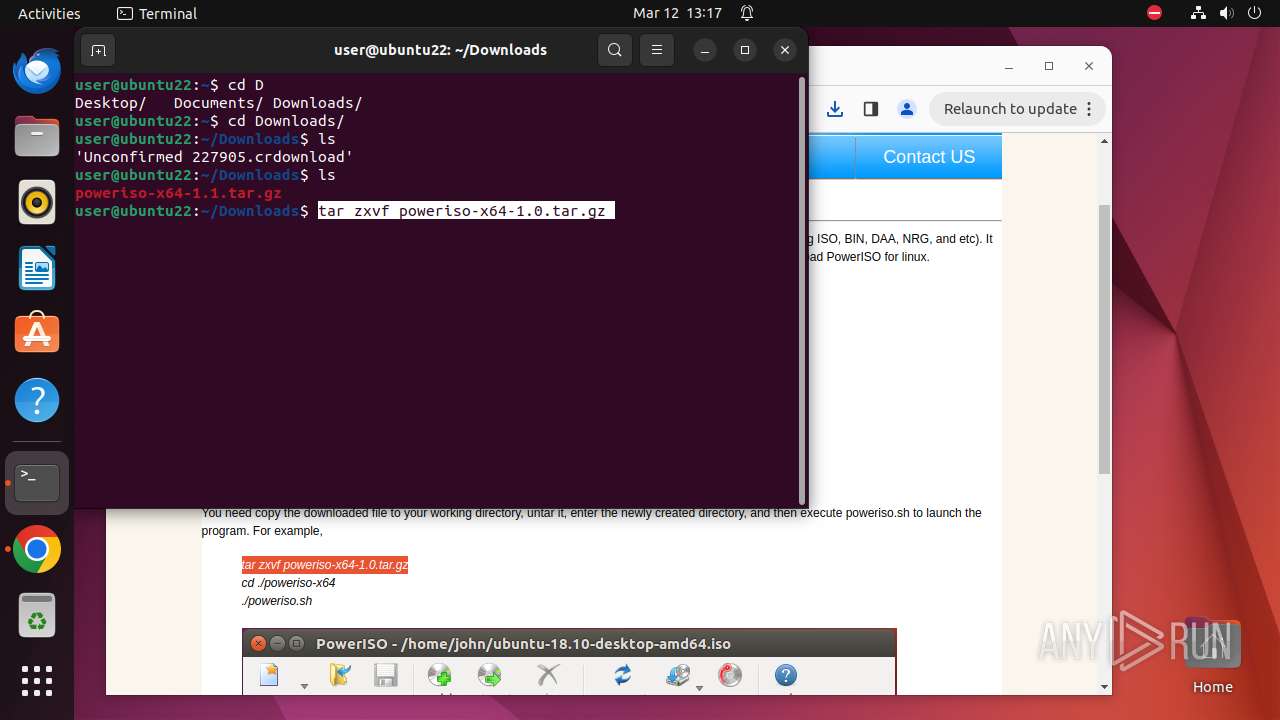Viewport: 1280px width, 720px height.
Task: Open the Terminal search button
Action: pyautogui.click(x=615, y=50)
